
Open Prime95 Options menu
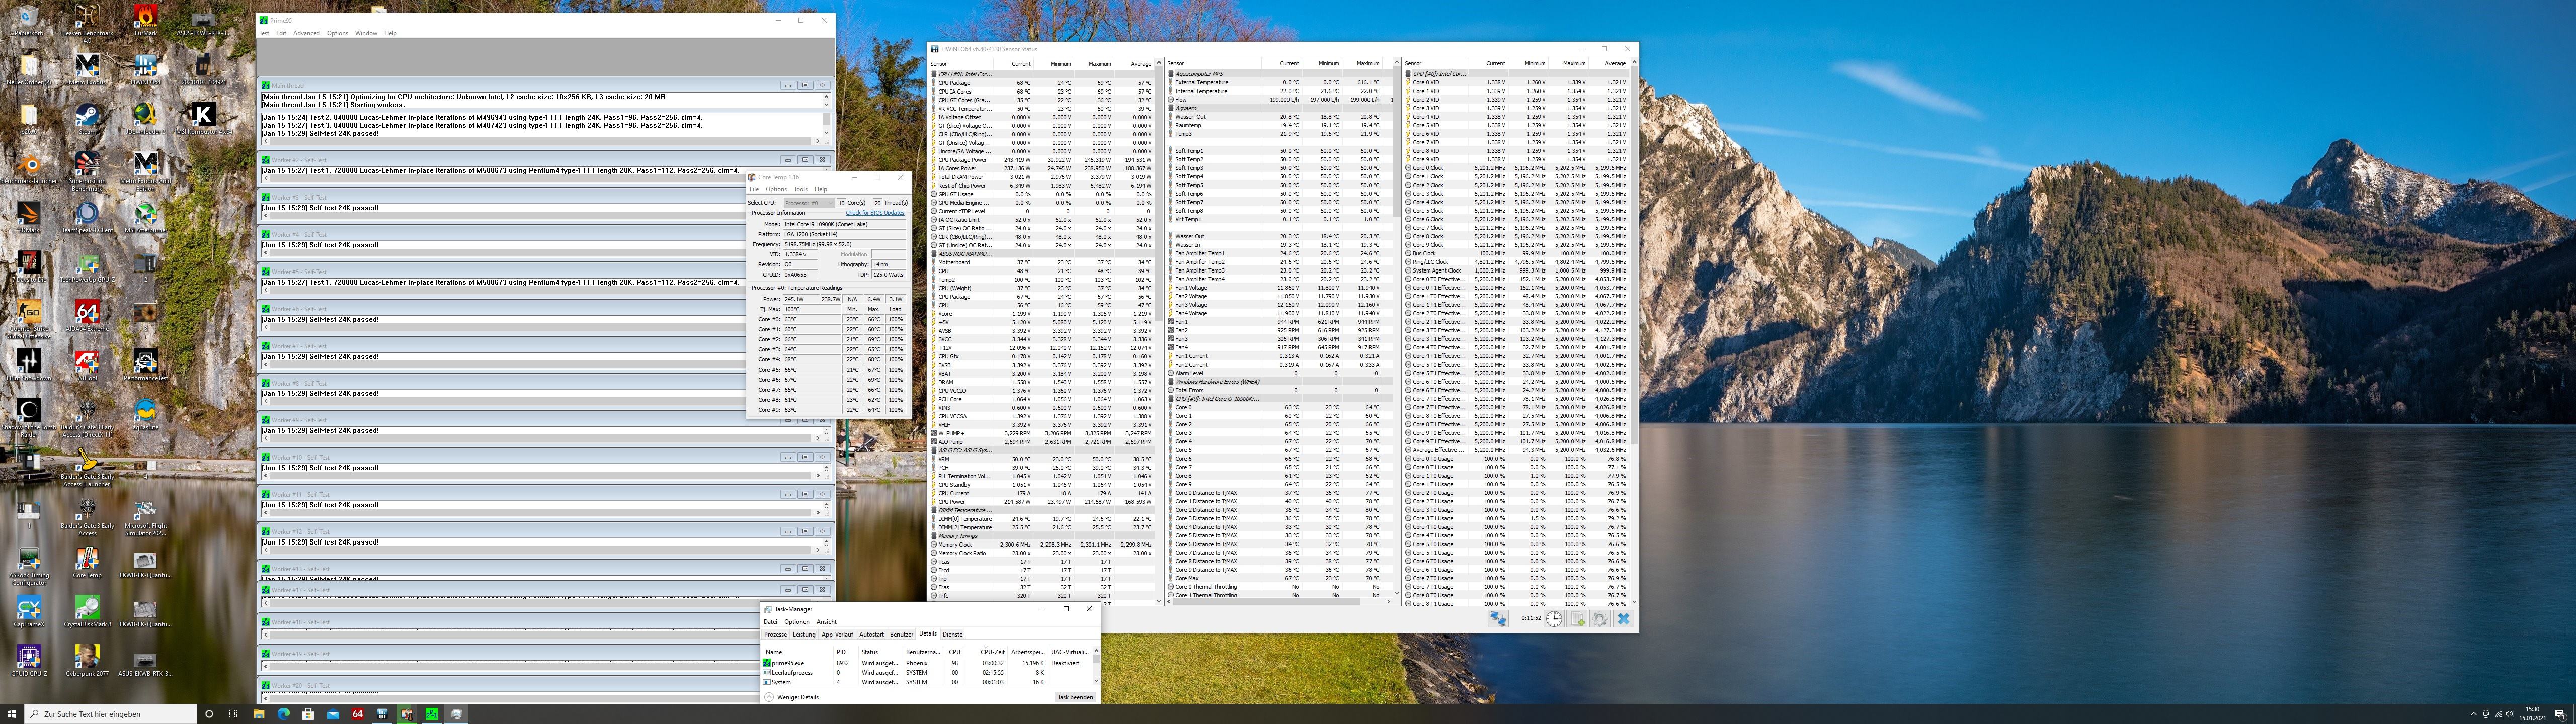click(x=338, y=33)
